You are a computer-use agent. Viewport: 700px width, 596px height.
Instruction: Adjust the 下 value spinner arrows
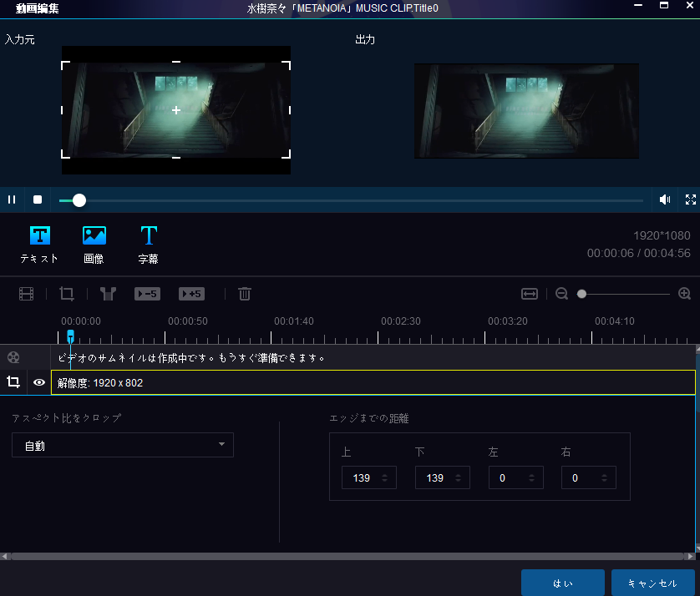[x=458, y=478]
